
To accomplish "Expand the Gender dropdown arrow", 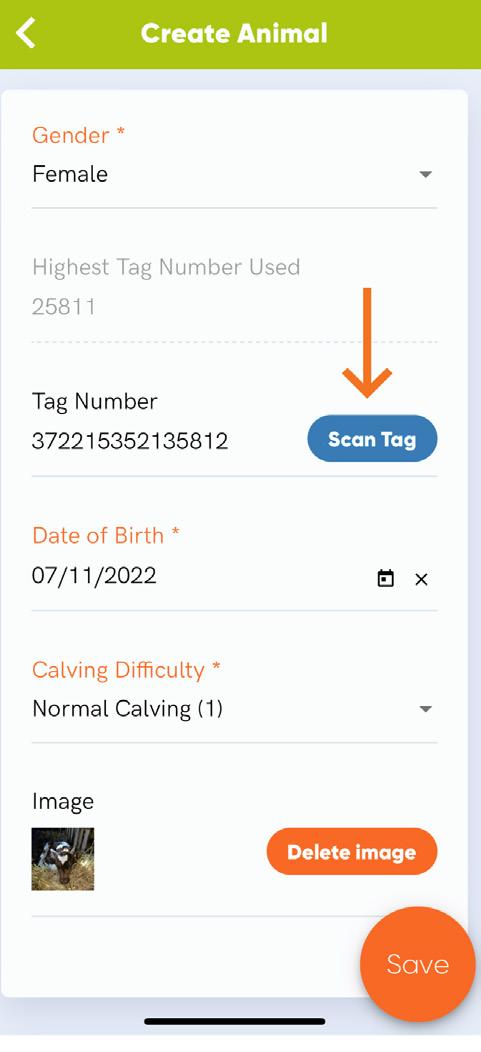I will (x=425, y=174).
